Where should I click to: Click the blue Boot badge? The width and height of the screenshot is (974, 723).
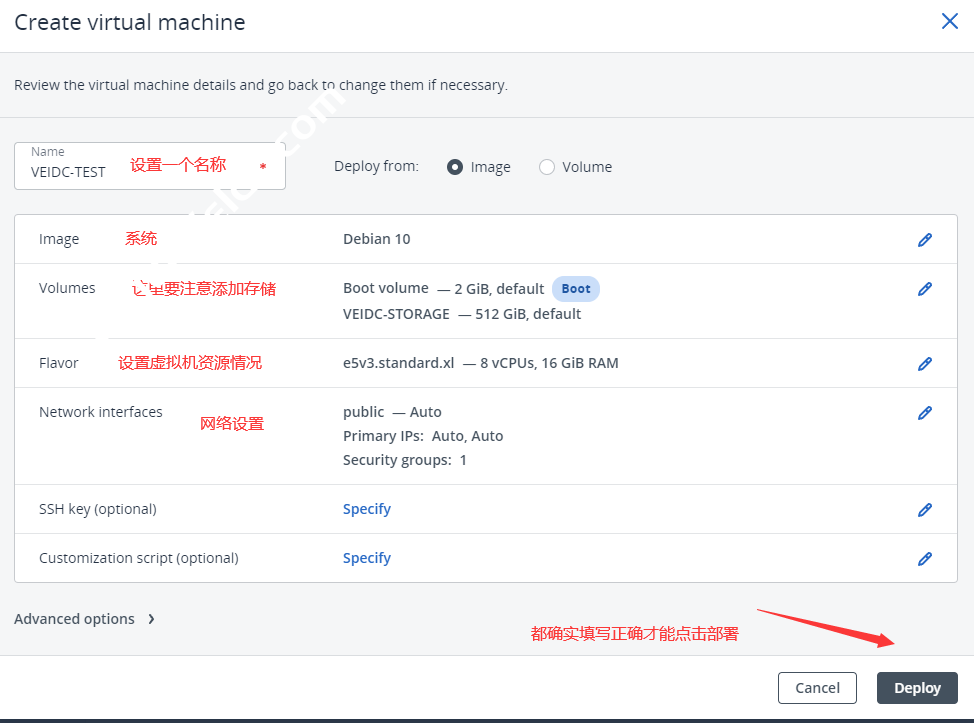click(x=575, y=289)
